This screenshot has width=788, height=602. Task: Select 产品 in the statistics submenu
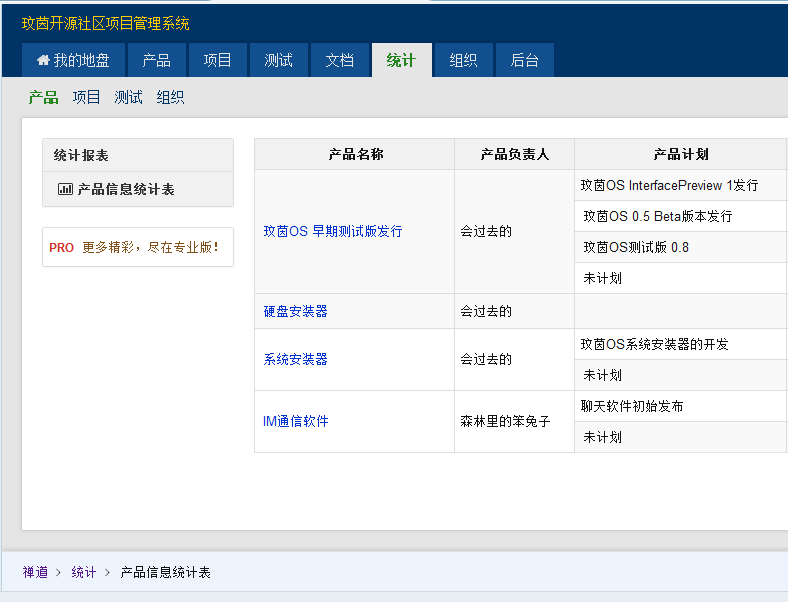[43, 97]
